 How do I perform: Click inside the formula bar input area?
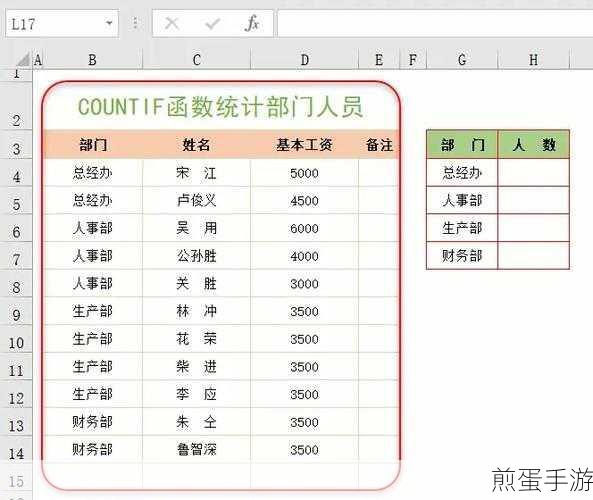435,24
